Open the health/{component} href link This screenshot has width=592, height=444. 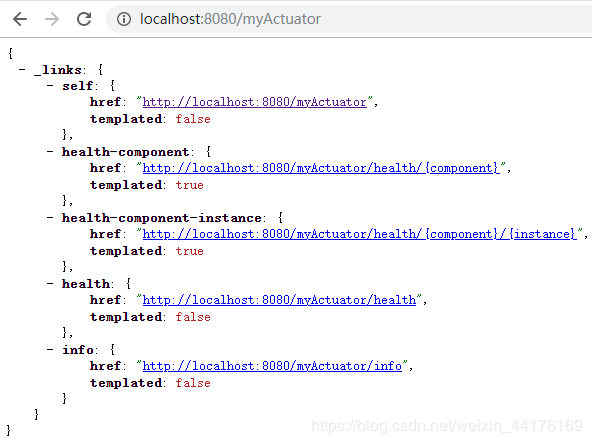coord(321,168)
